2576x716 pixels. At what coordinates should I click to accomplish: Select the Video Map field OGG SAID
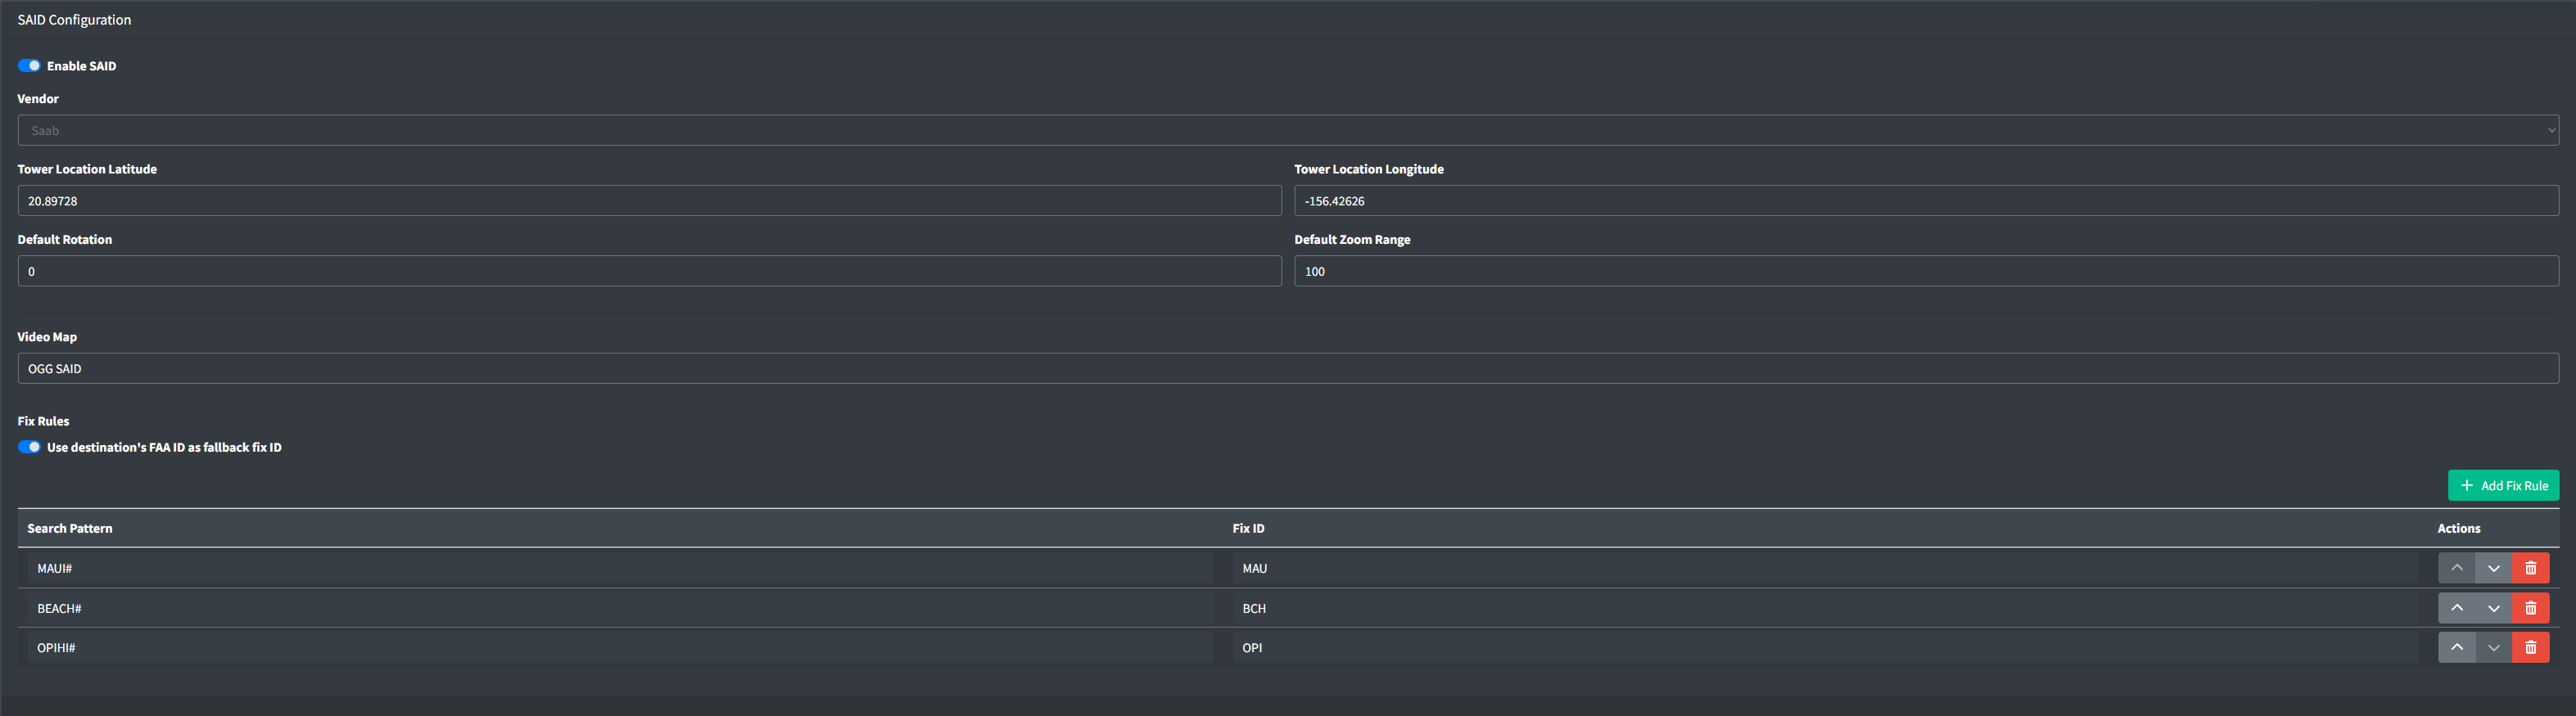[1288, 368]
